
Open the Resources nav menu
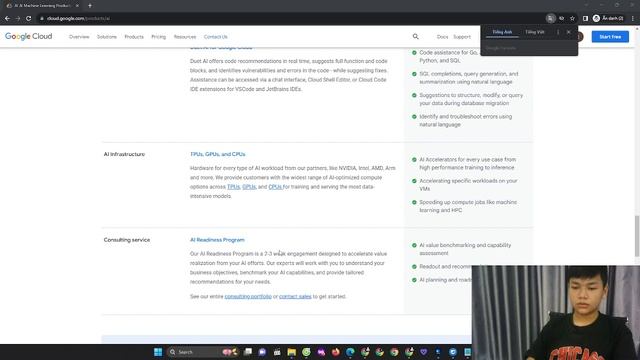185,37
